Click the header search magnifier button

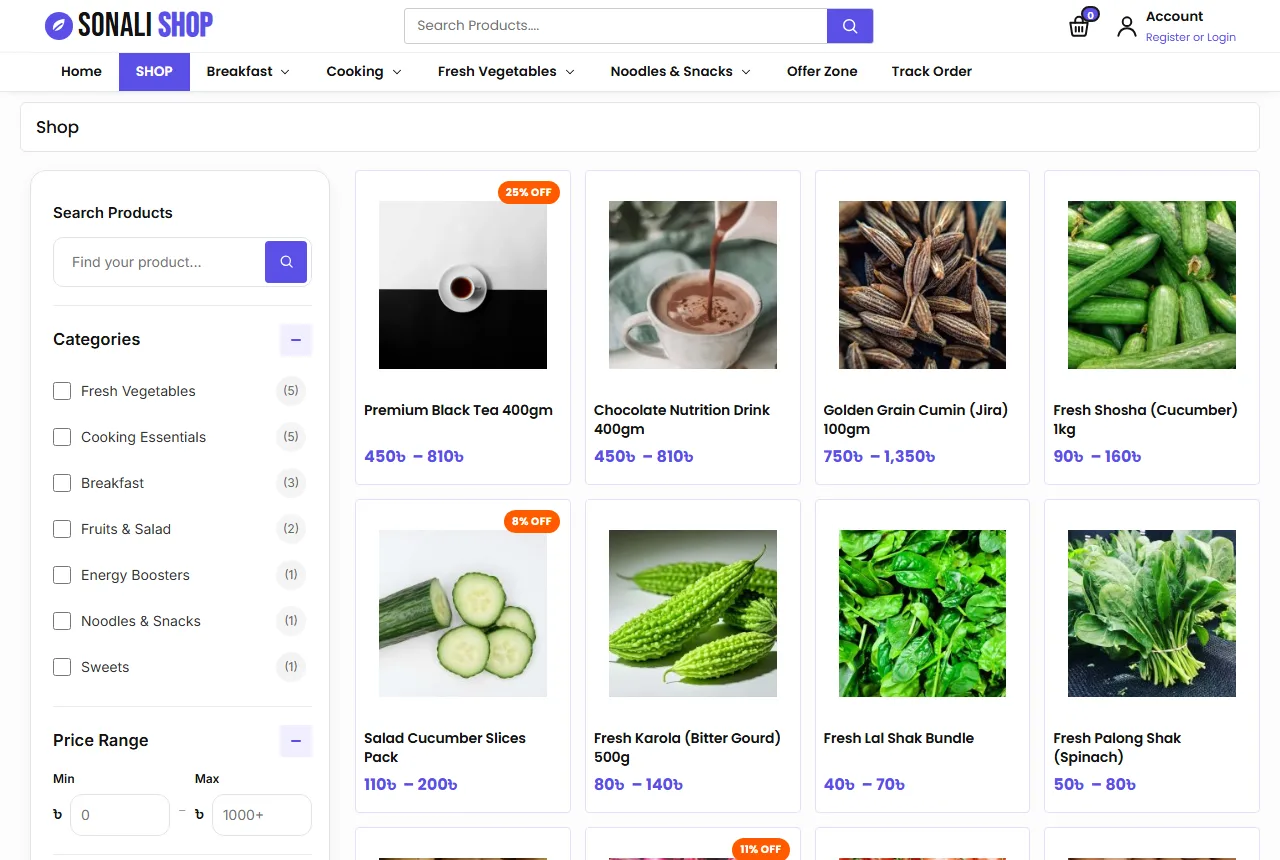pos(850,26)
